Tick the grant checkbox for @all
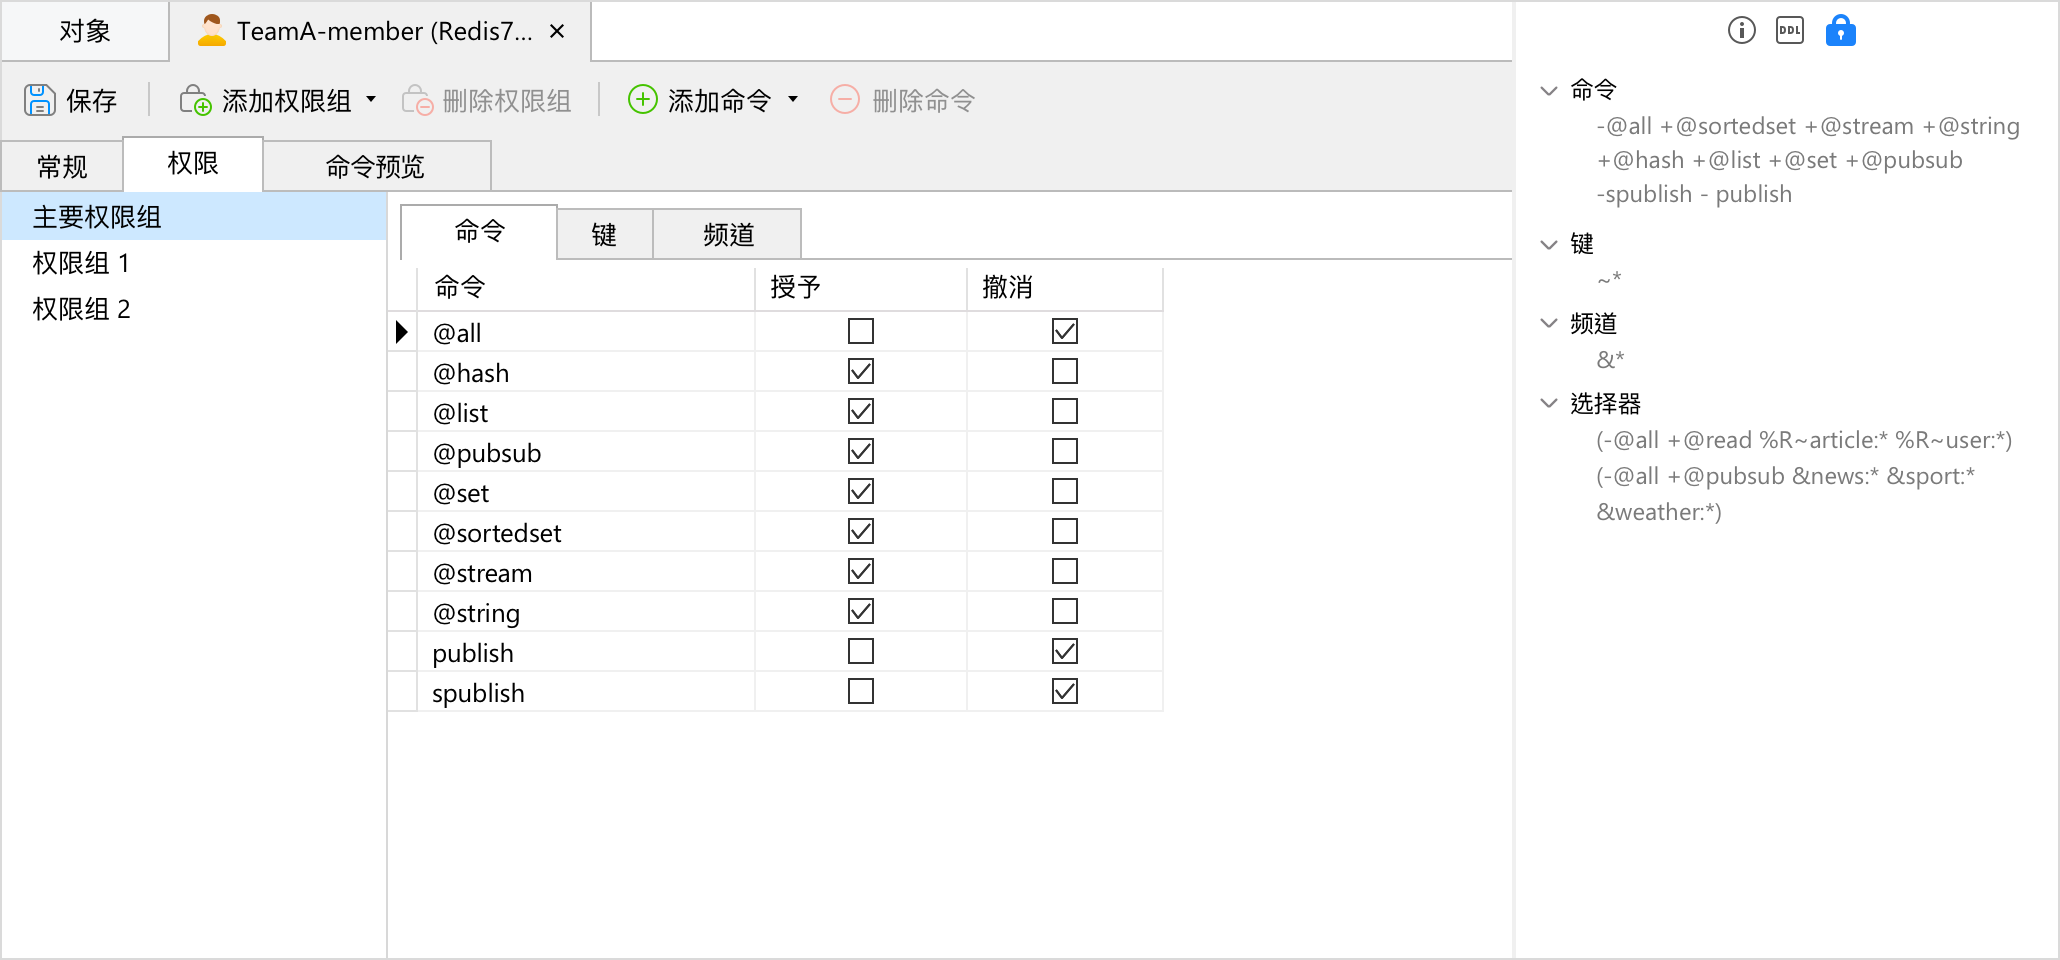Viewport: 2060px width, 960px height. point(861,331)
